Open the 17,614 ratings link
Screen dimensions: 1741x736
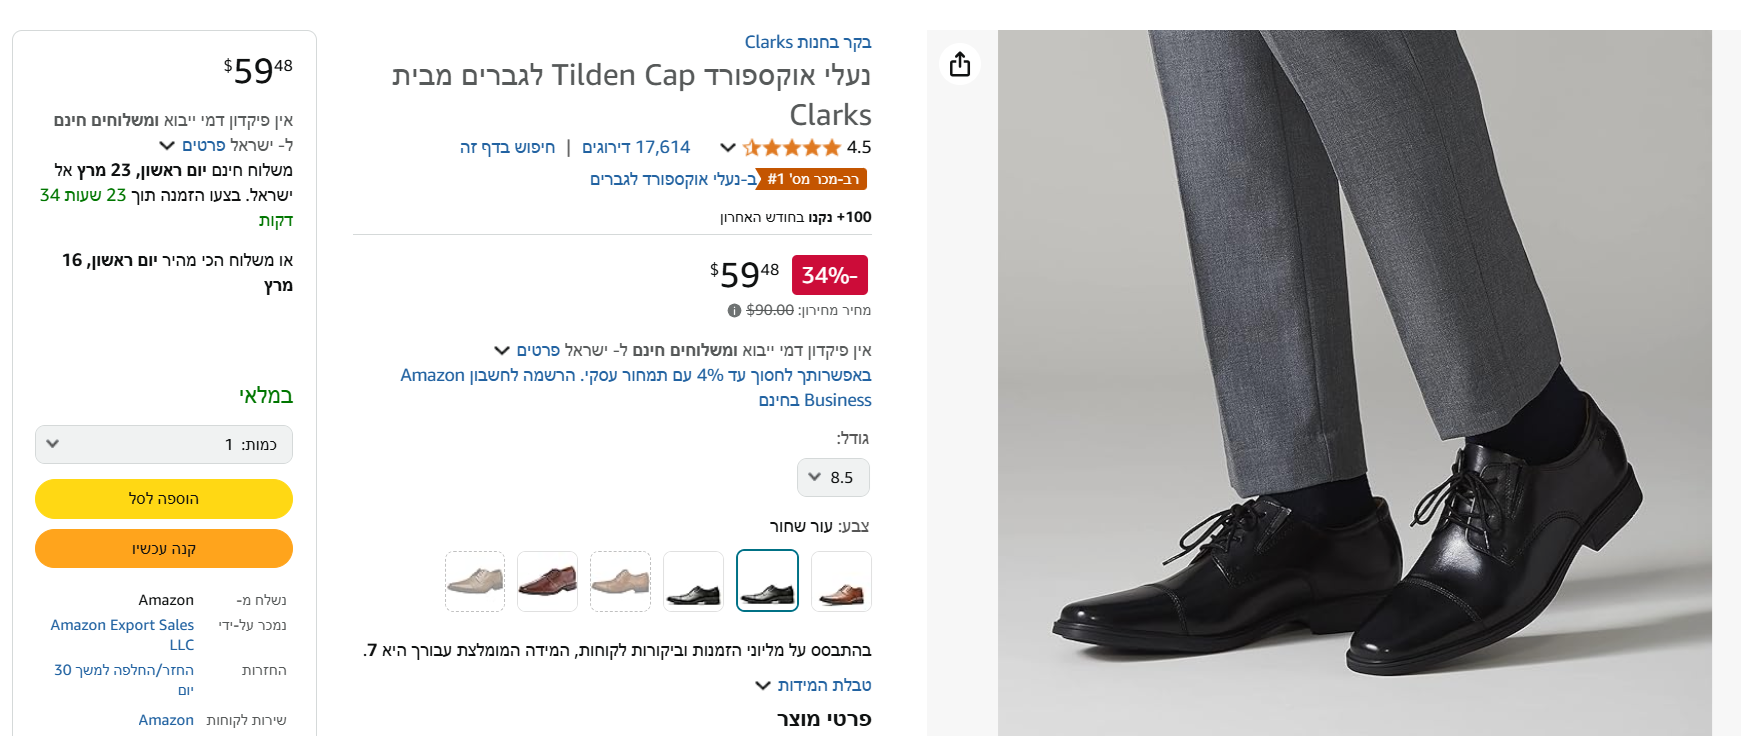(636, 148)
